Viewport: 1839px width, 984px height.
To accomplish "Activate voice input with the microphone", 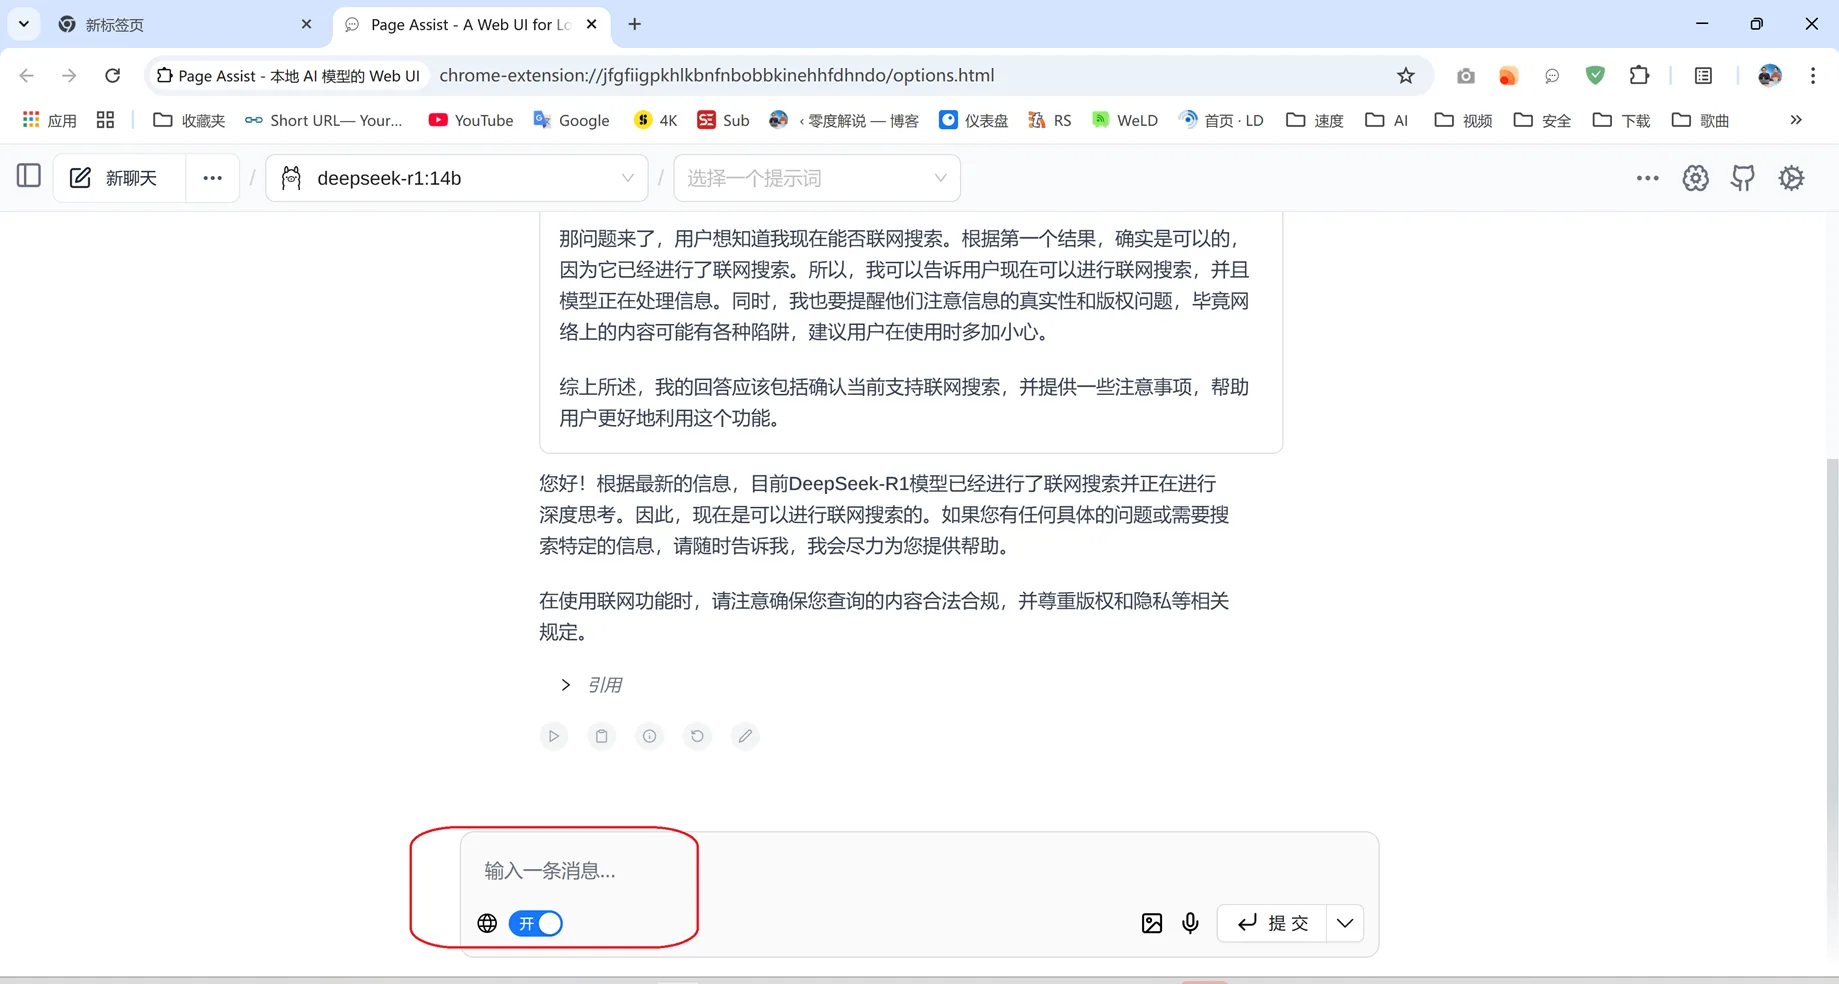I will (1190, 923).
